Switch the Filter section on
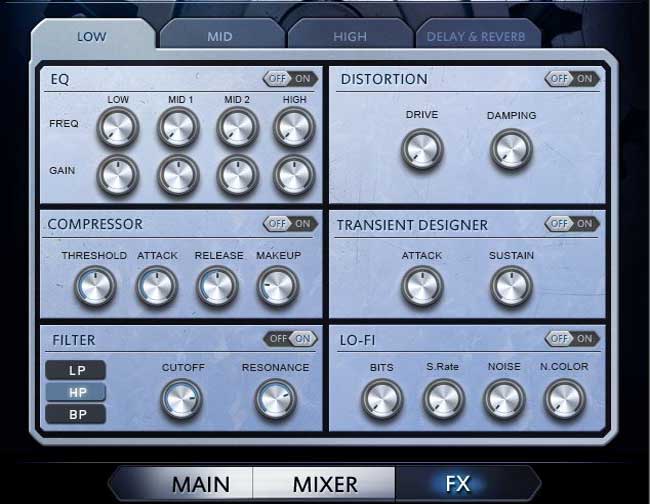The height and width of the screenshot is (504, 650). click(x=290, y=339)
